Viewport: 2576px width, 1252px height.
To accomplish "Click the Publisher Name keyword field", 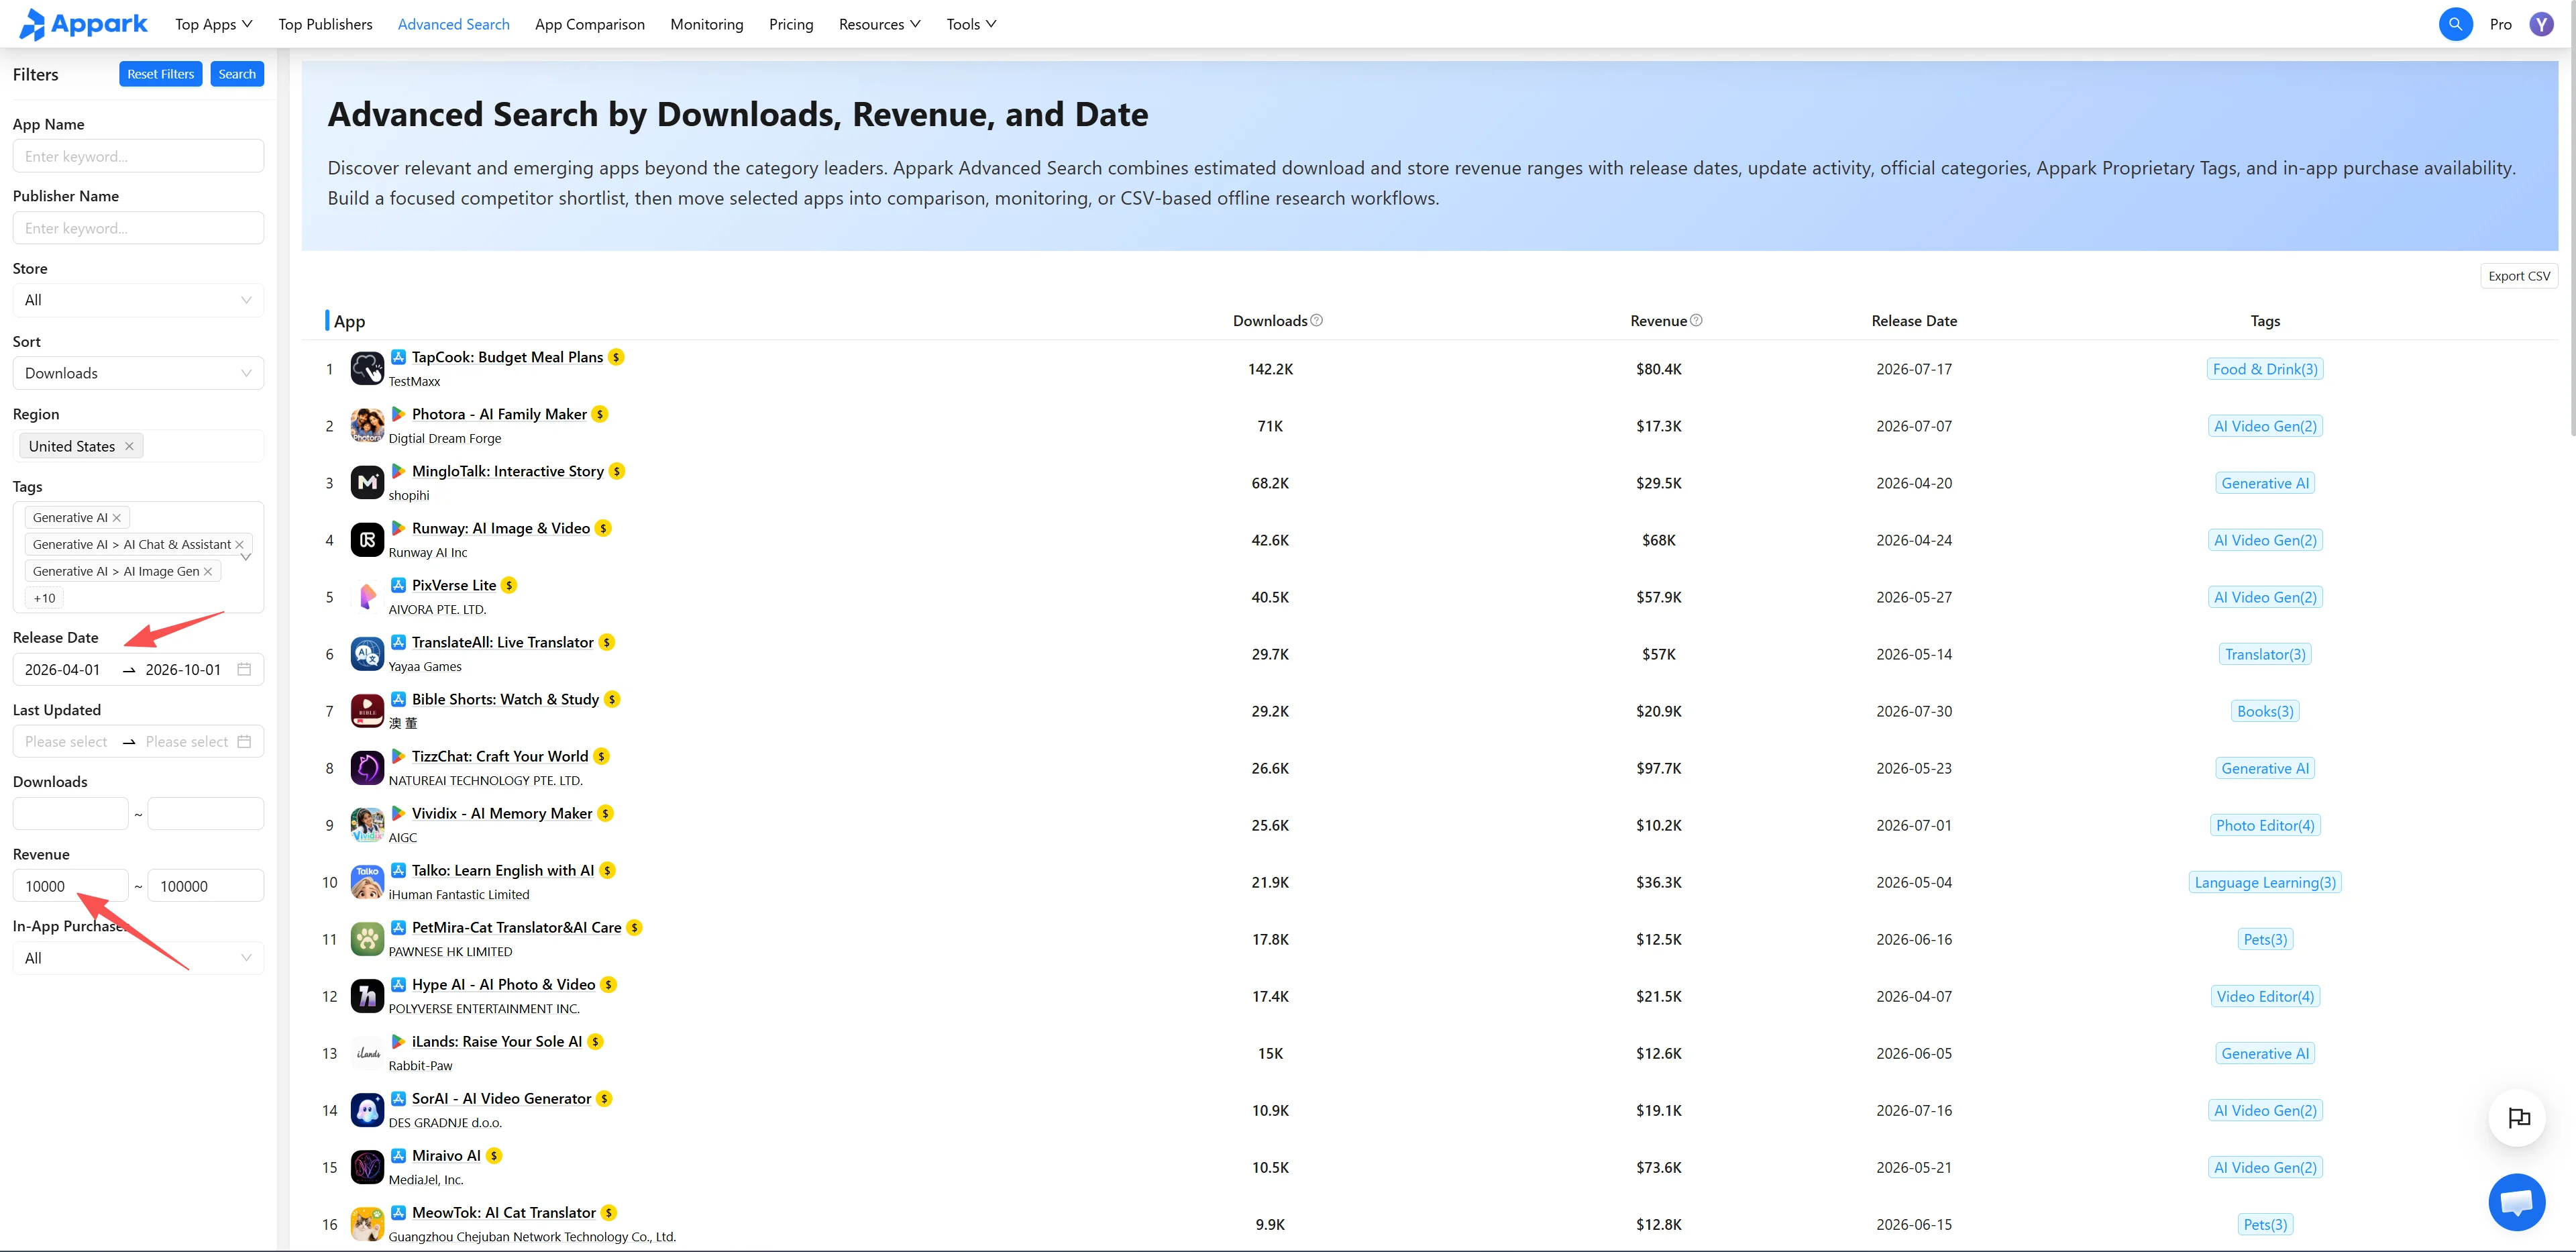I will [138, 228].
